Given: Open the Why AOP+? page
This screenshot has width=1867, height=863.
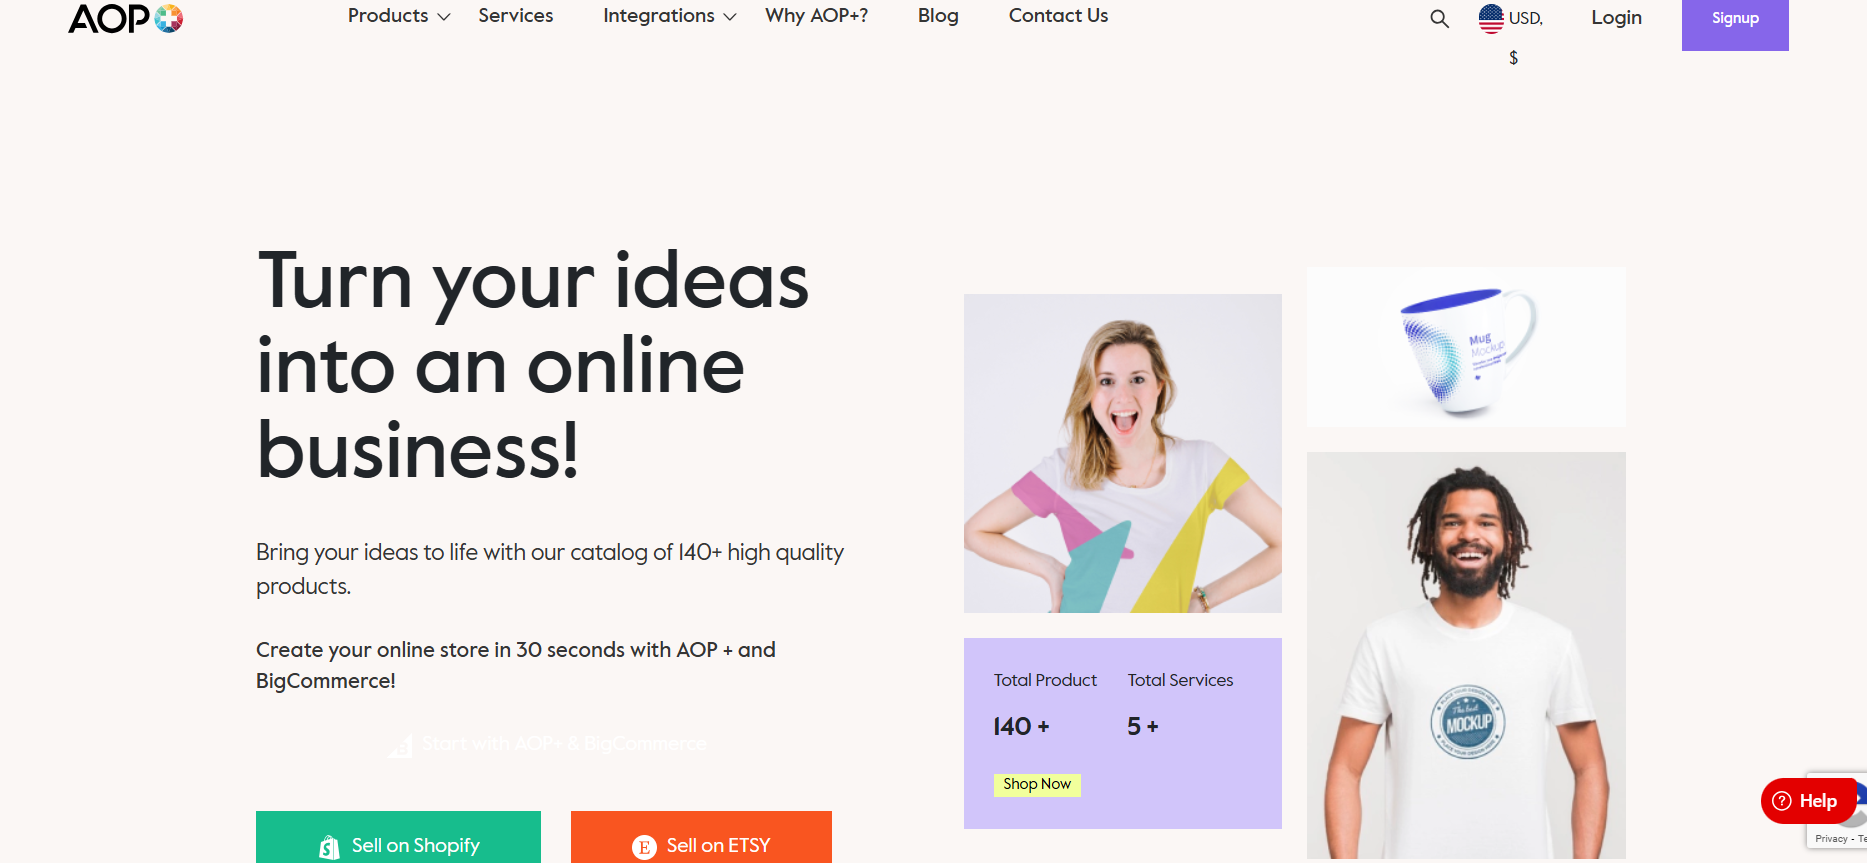Looking at the screenshot, I should pyautogui.click(x=817, y=16).
